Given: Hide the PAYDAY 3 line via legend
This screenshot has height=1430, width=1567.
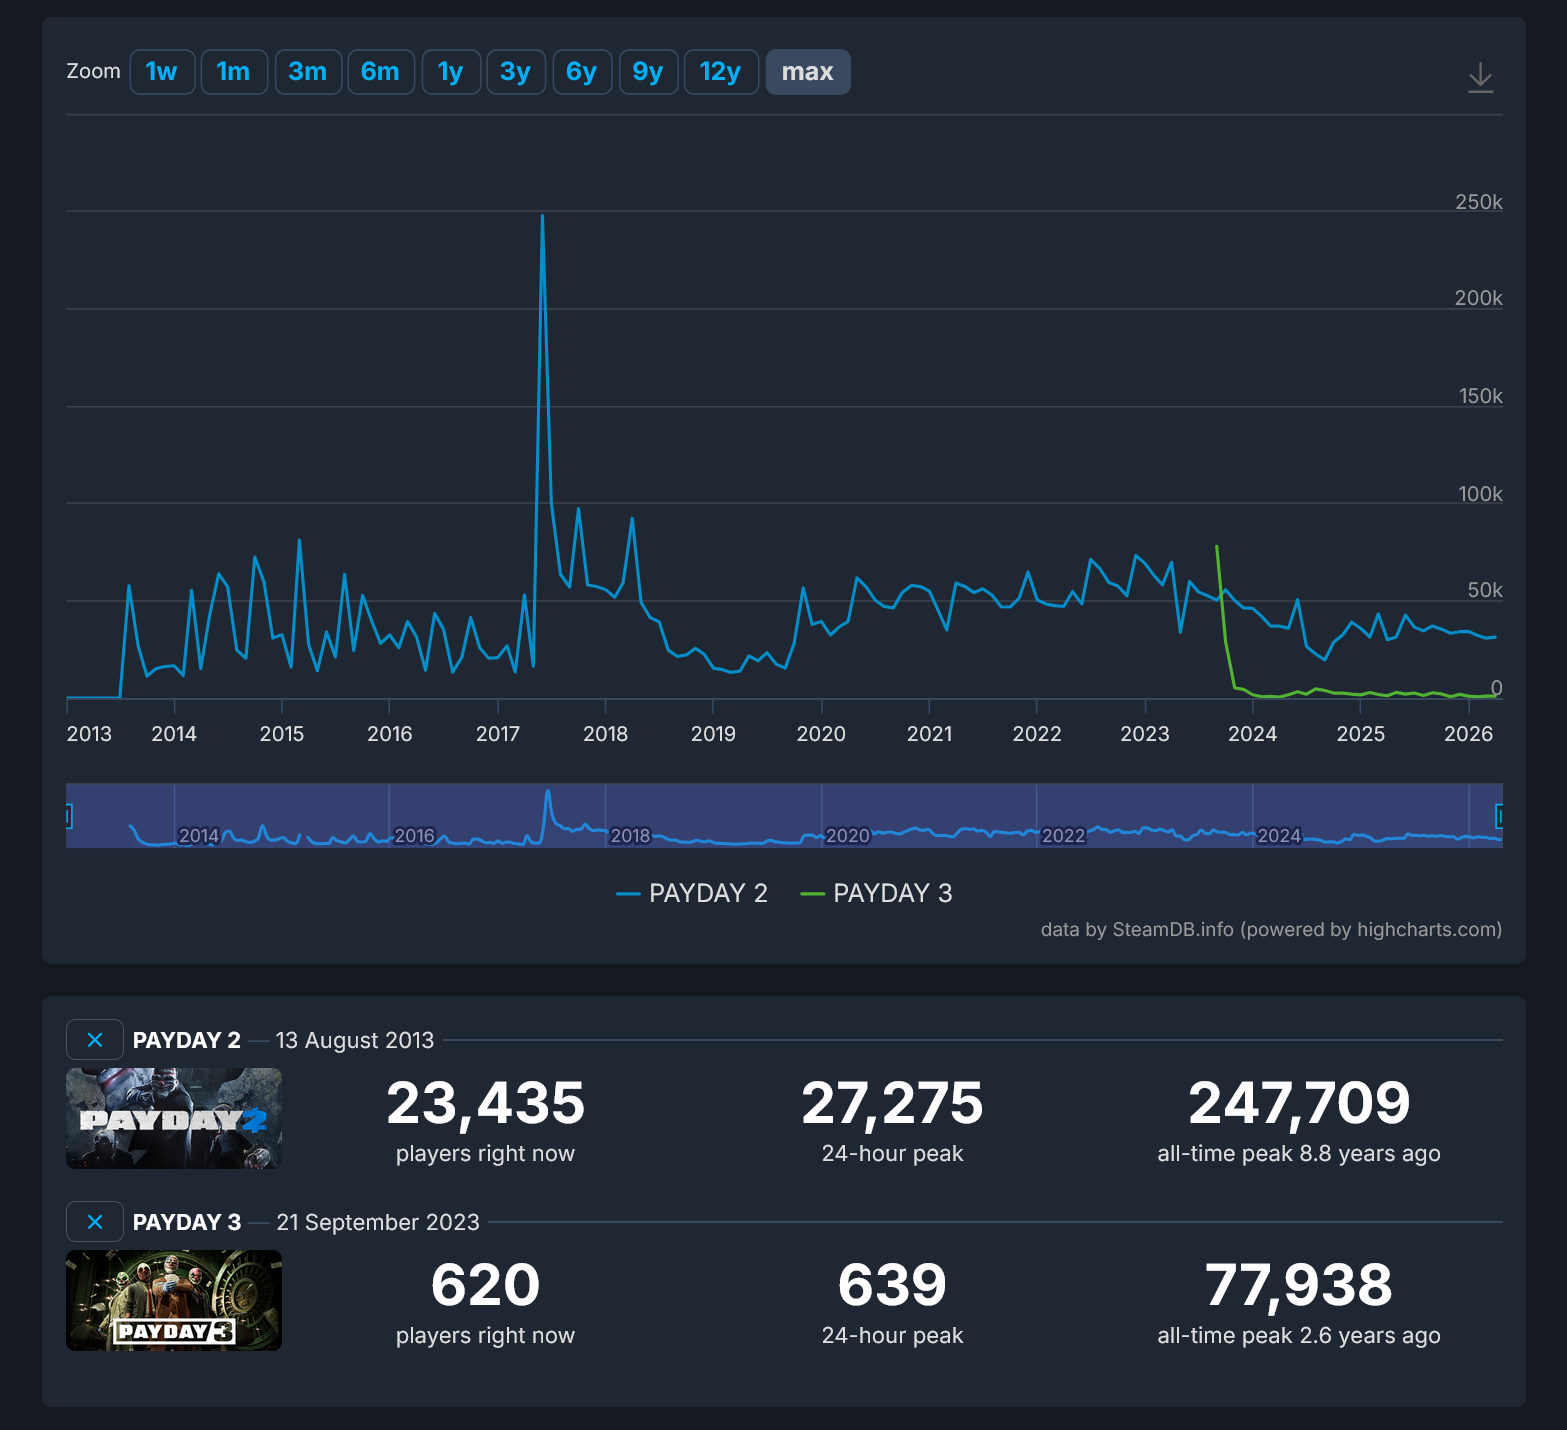Looking at the screenshot, I should tap(877, 893).
